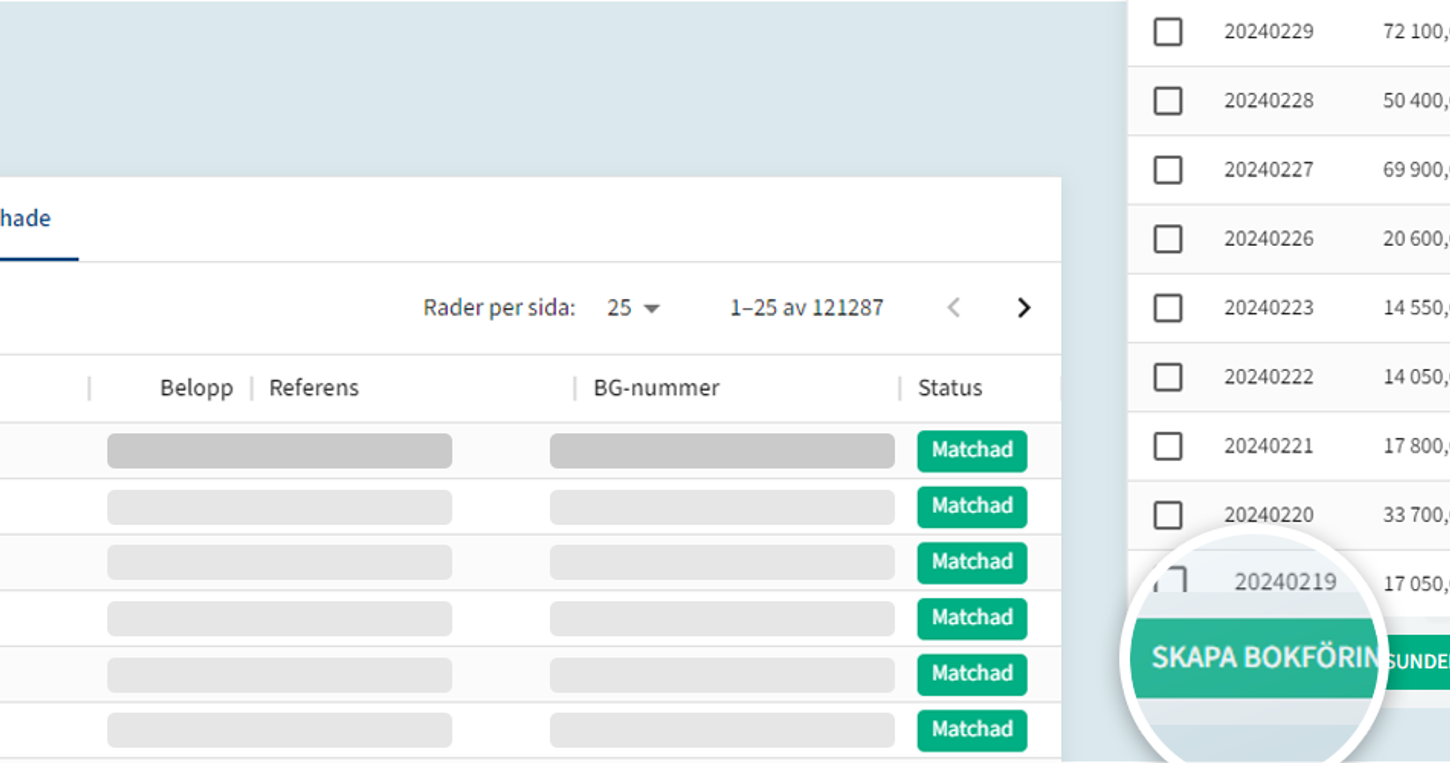Sort by the Belopp column header
The image size is (1450, 763).
coord(196,388)
